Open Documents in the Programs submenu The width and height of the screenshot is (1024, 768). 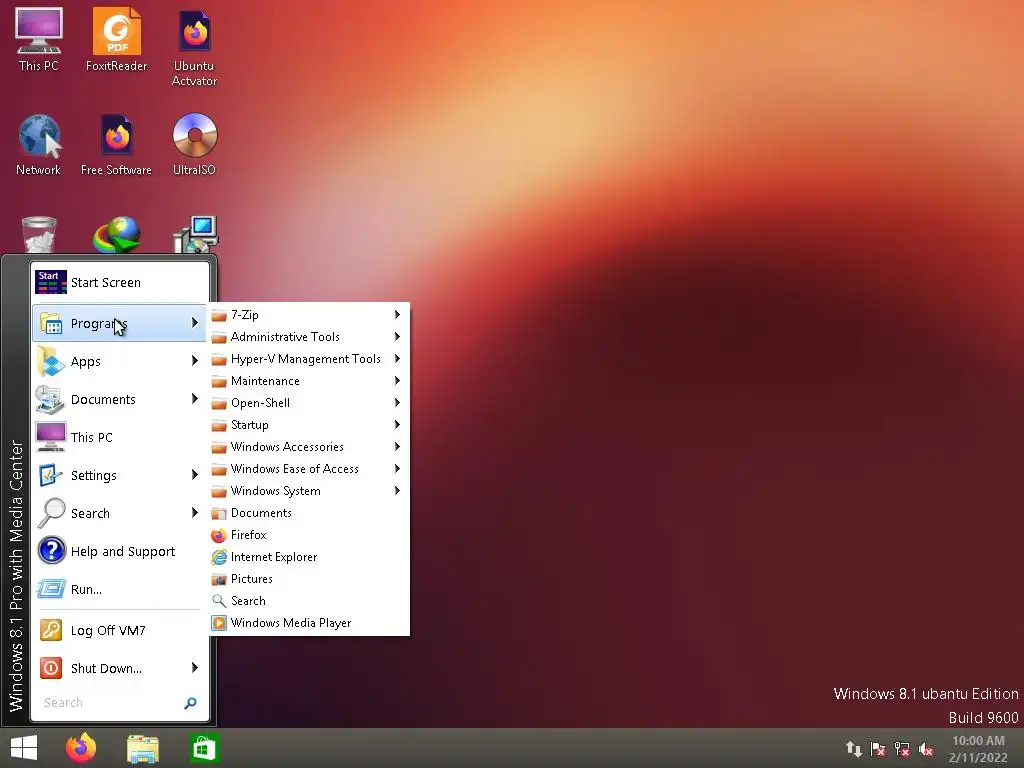pyautogui.click(x=308, y=513)
